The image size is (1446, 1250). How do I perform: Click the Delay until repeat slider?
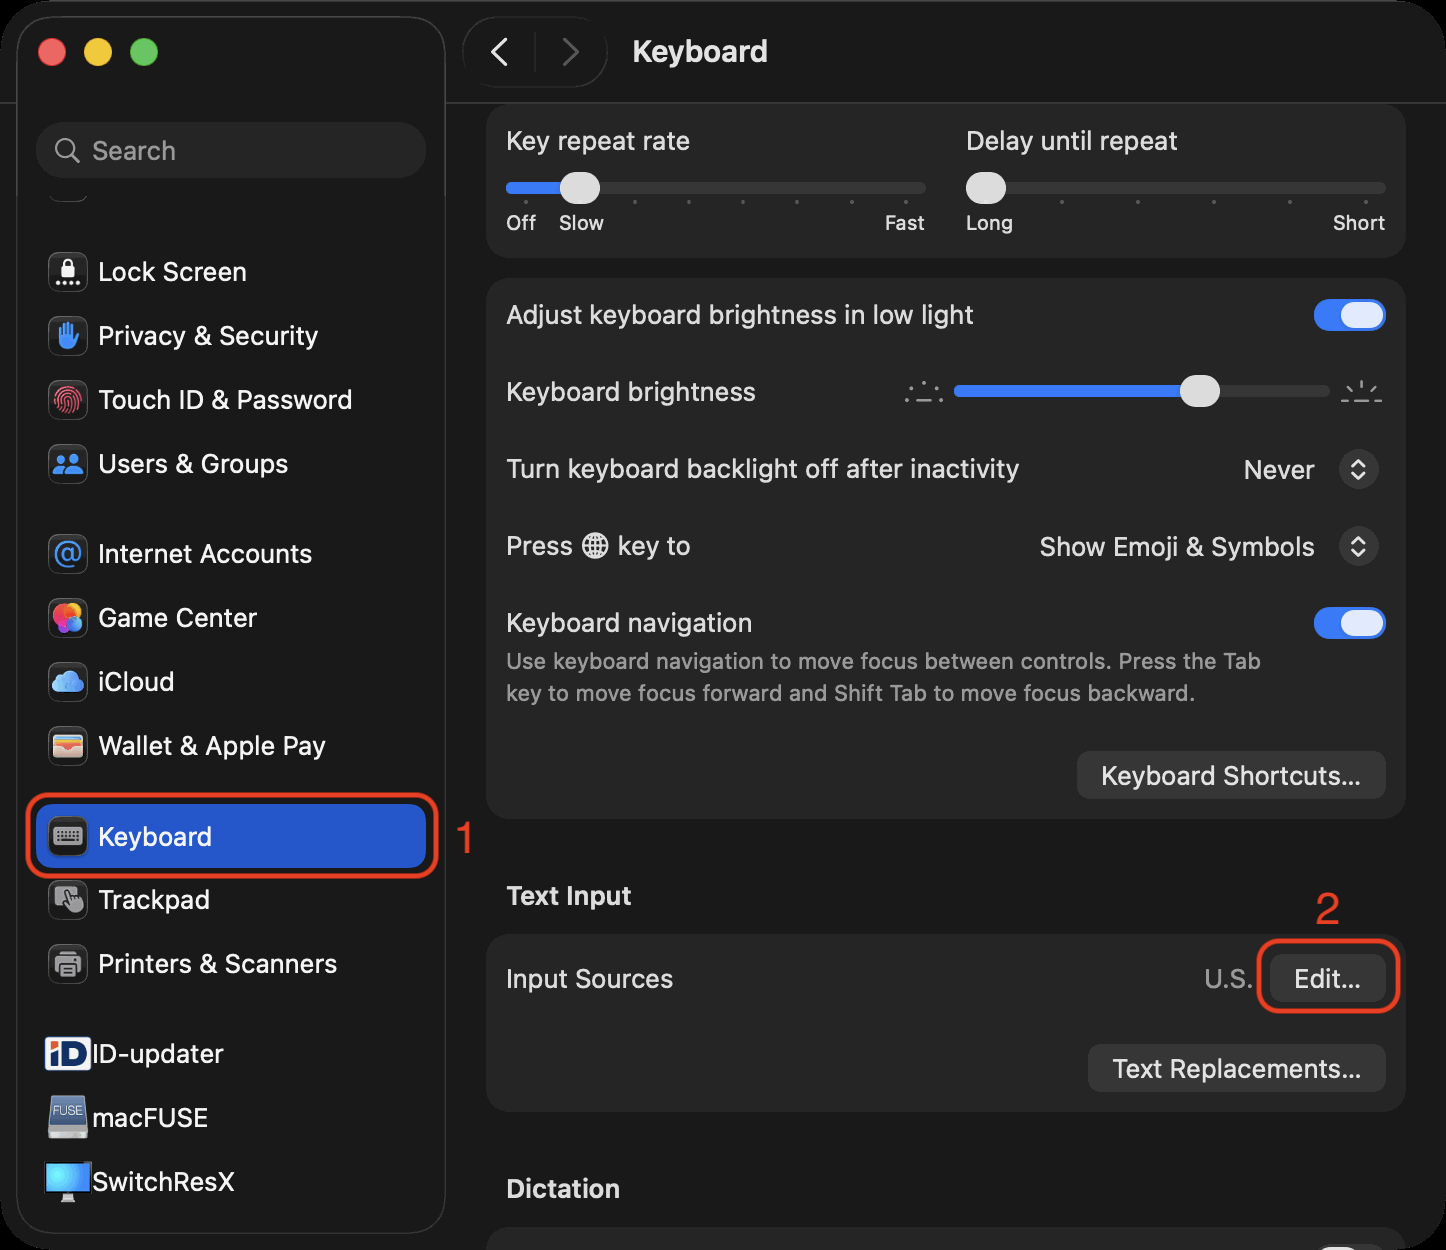click(1176, 188)
